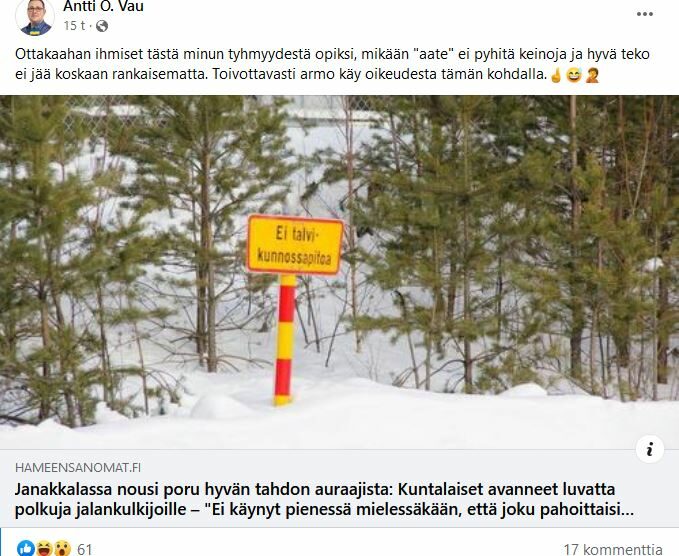Viewport: 679px width, 556px height.
Task: Click the crossed fingers emoji in post
Action: pos(556,75)
